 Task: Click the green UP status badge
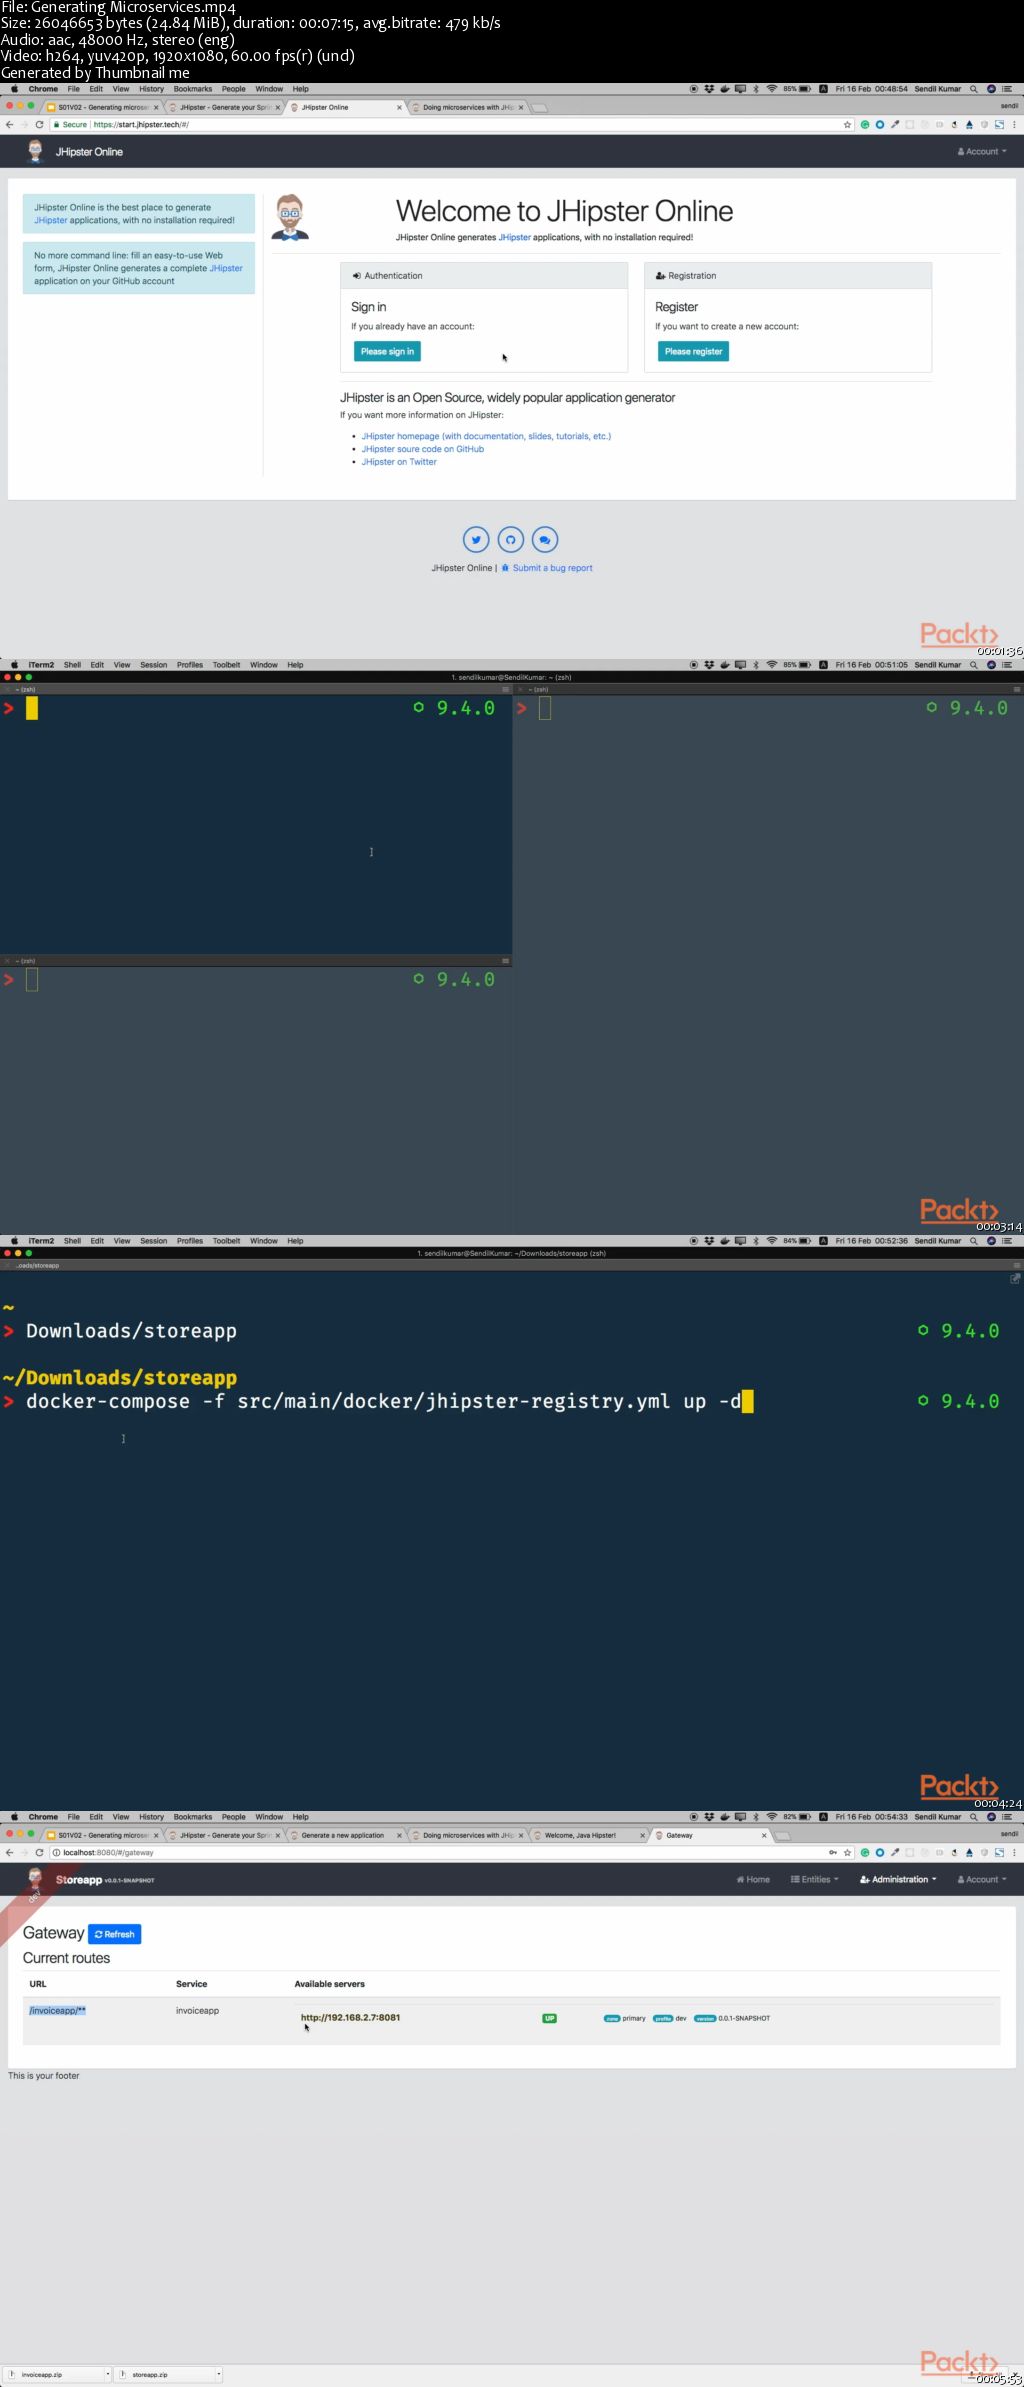[549, 2018]
